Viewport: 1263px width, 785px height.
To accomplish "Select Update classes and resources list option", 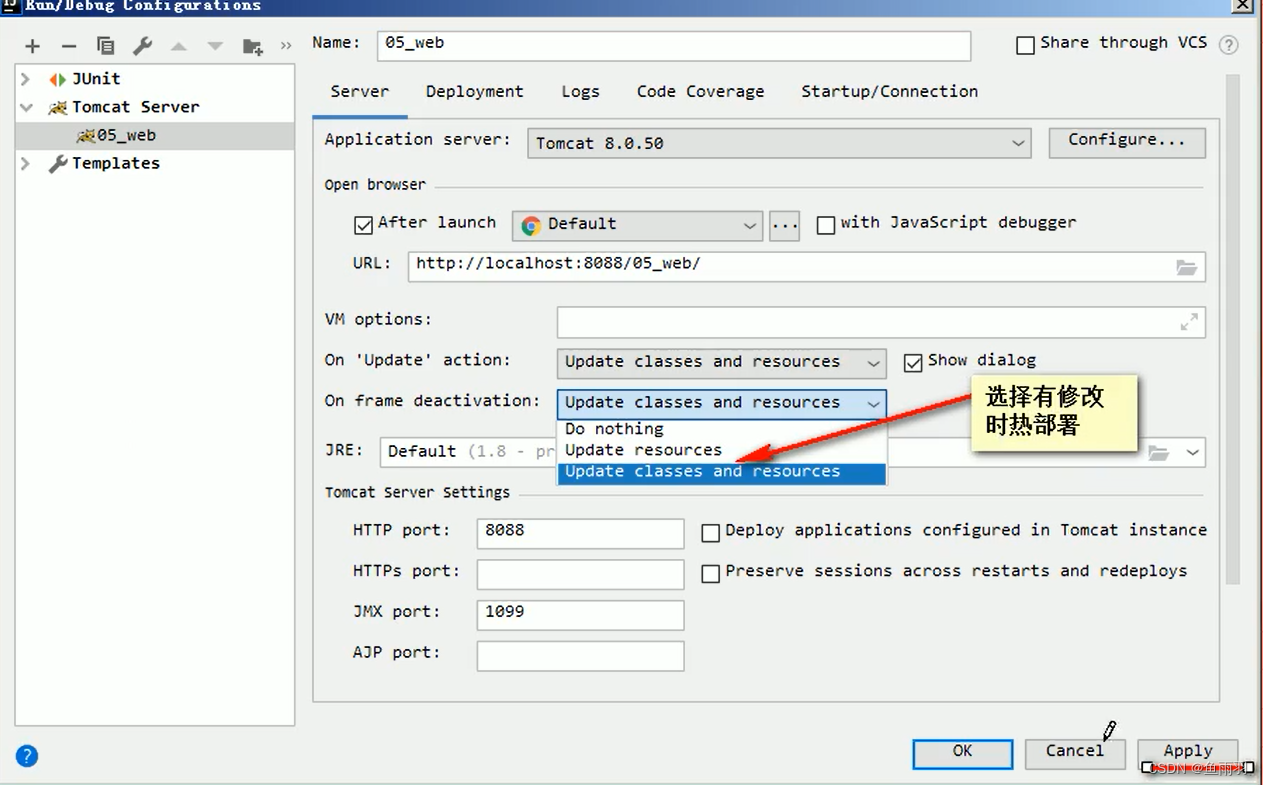I will pos(721,472).
